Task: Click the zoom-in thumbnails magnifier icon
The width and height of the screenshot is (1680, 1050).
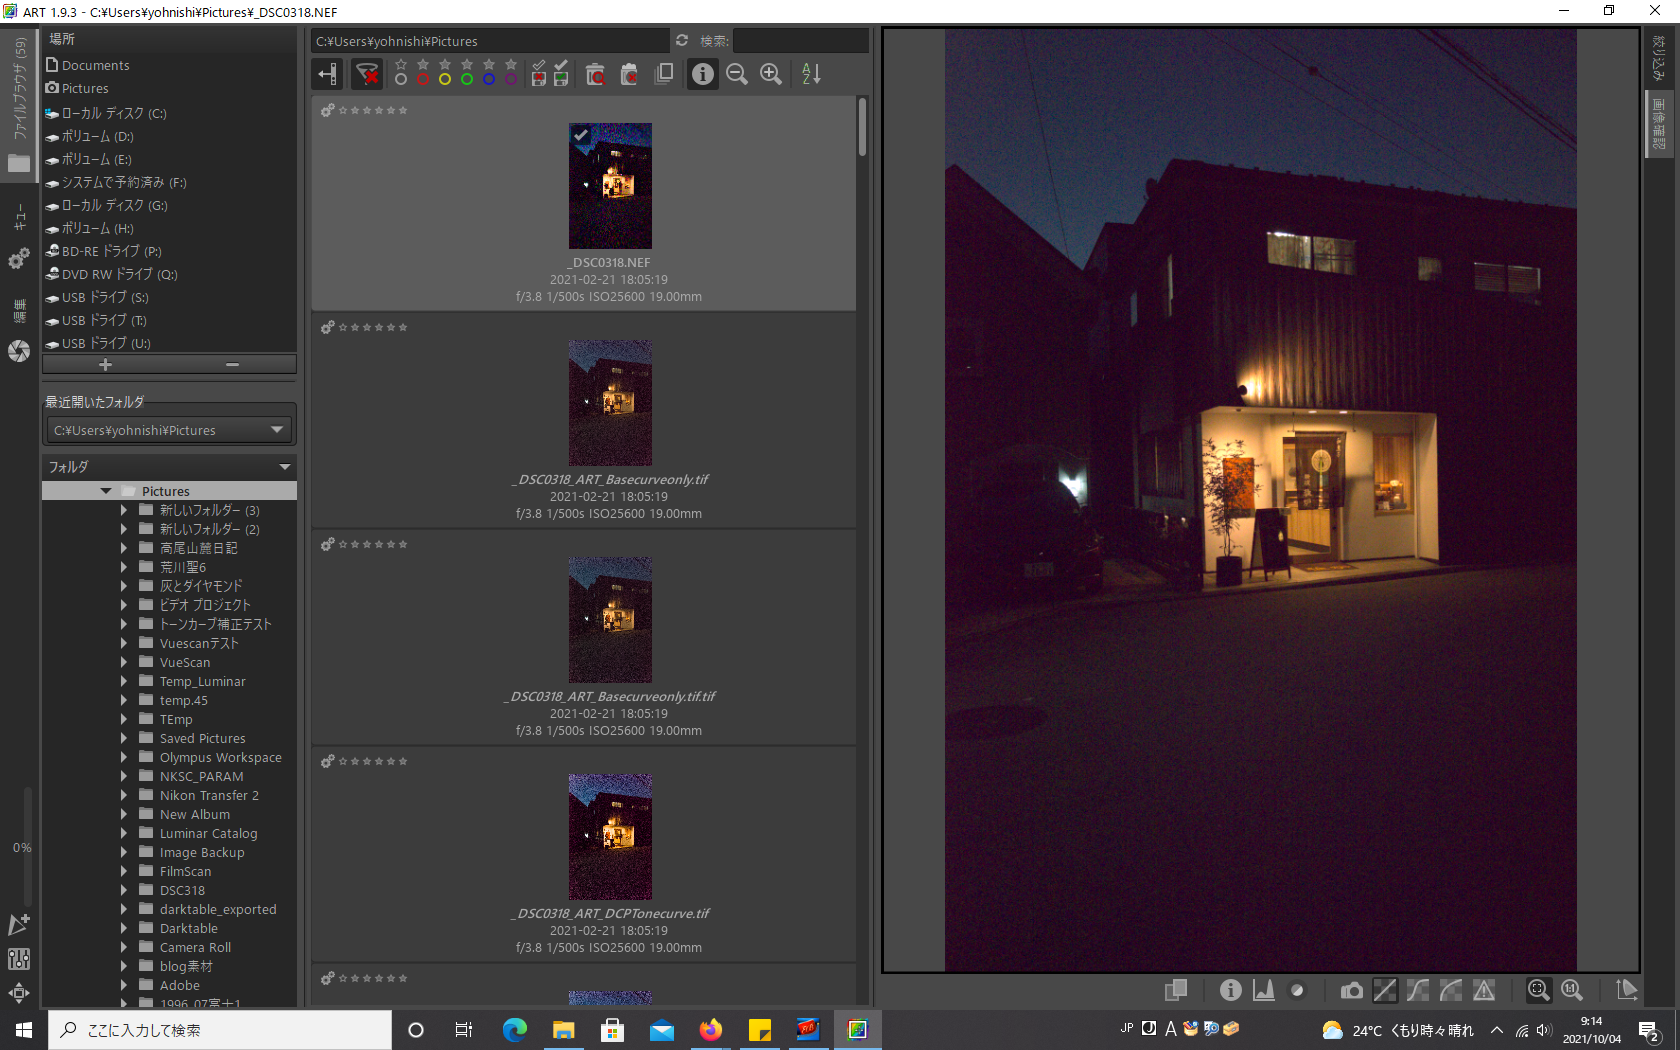Action: 771,74
